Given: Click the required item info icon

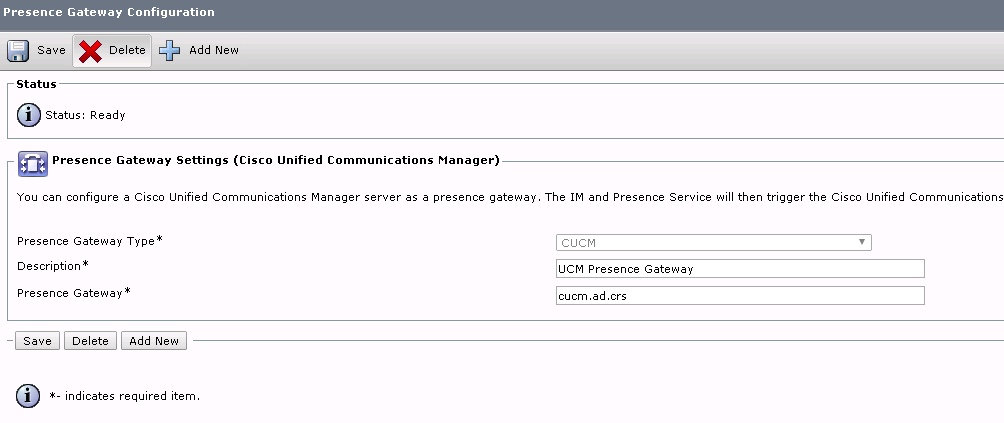Looking at the screenshot, I should pyautogui.click(x=28, y=396).
